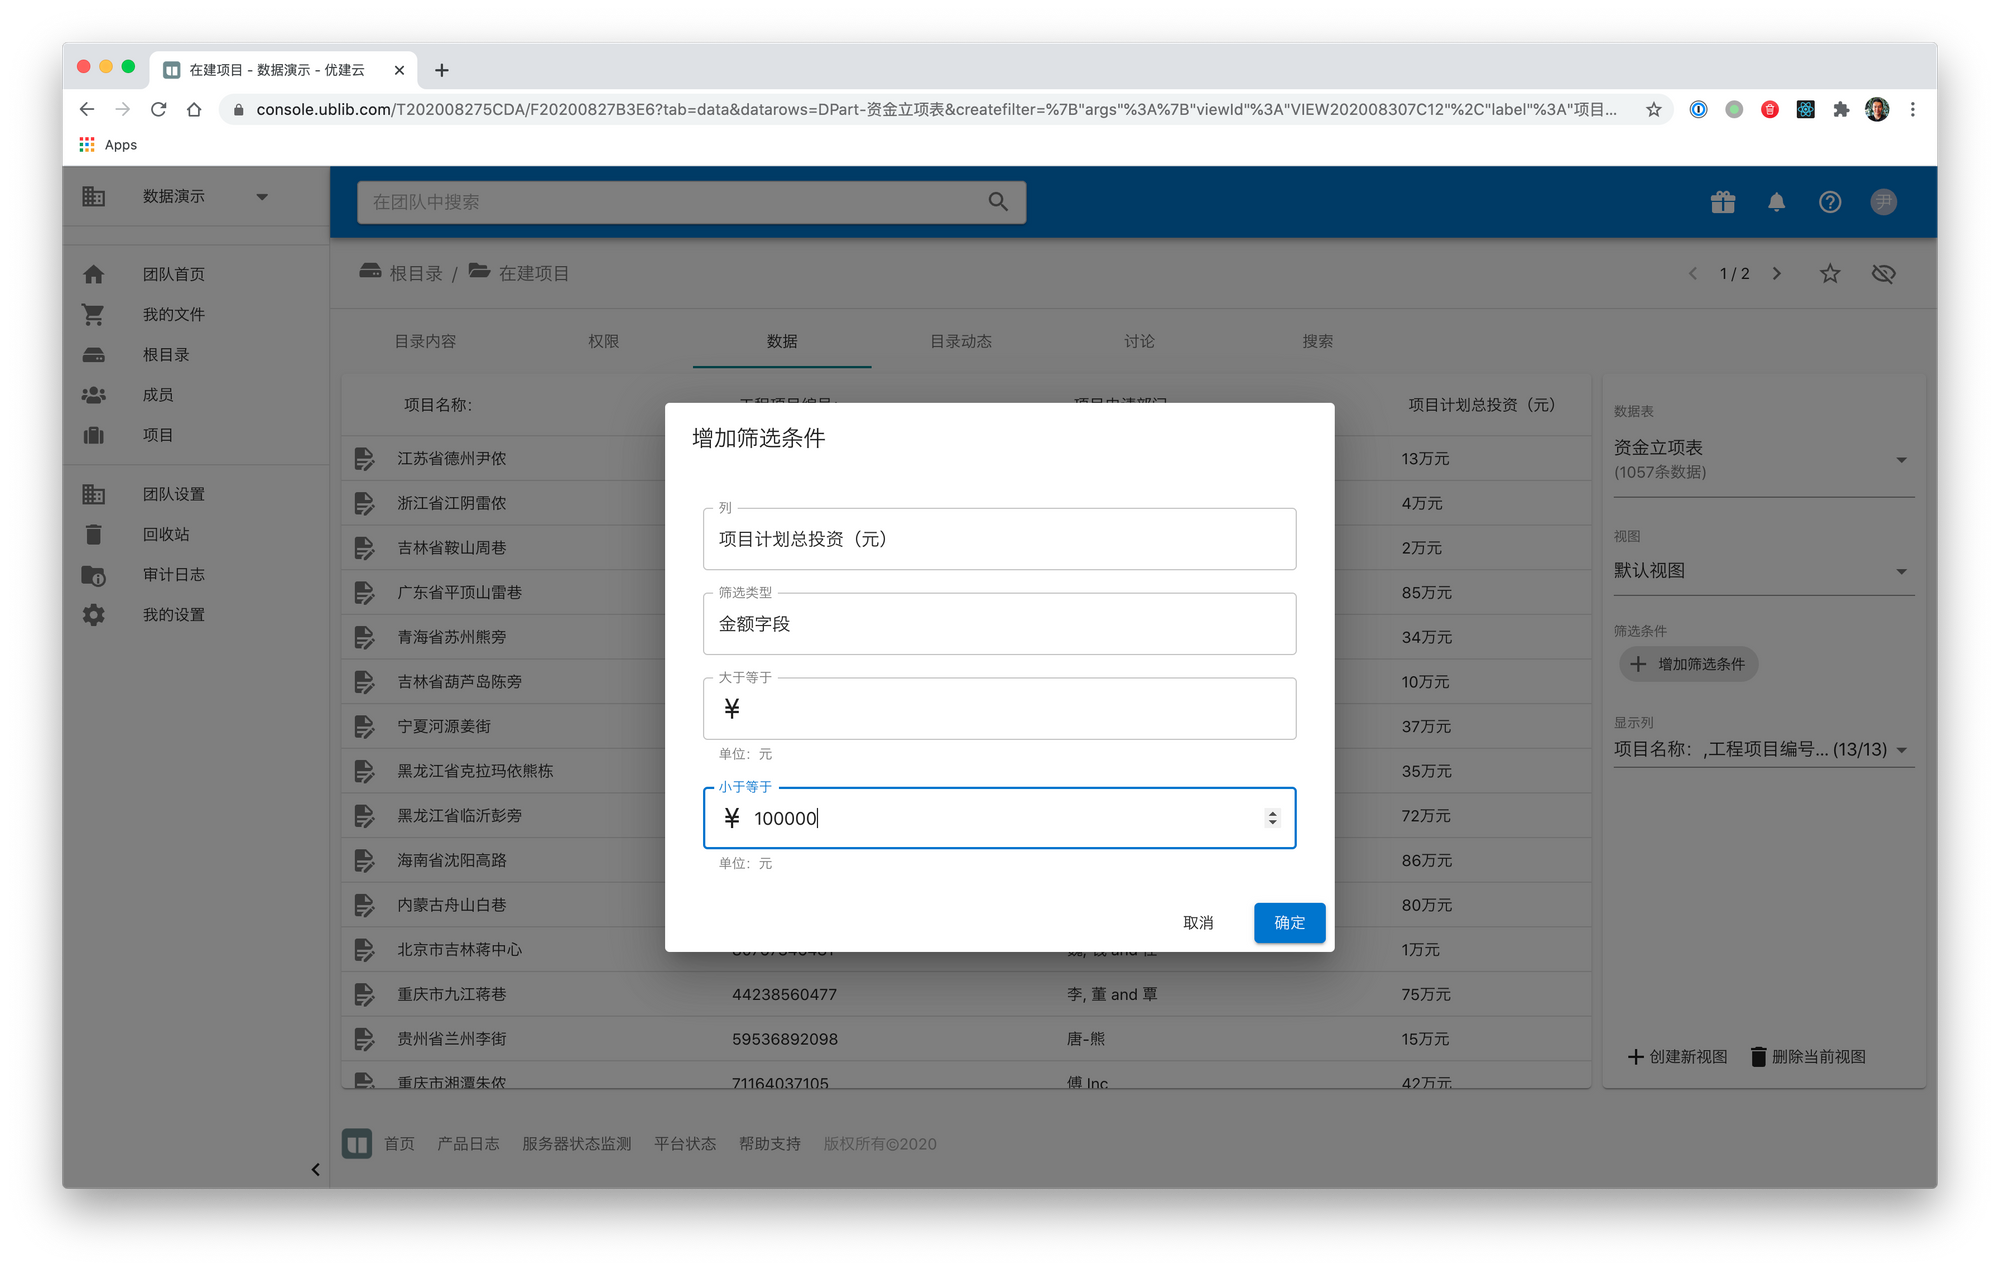Expand the 数据演示 team dropdown
2000x1271 pixels.
[262, 197]
